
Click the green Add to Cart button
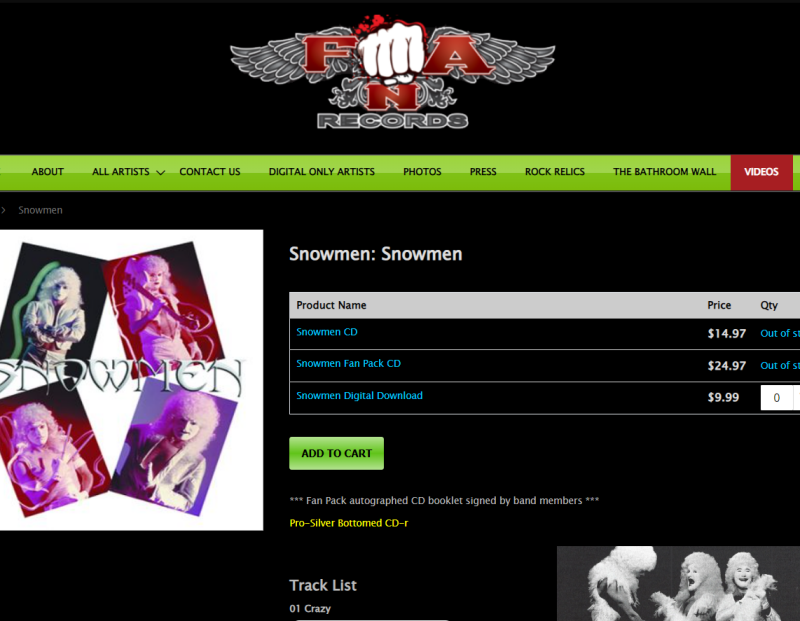click(336, 453)
